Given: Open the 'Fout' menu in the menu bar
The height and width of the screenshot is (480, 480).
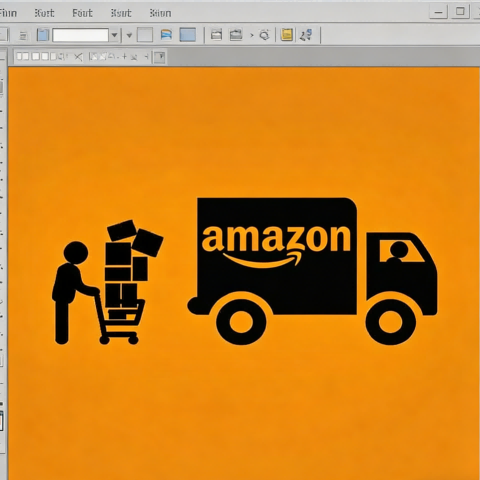Looking at the screenshot, I should 82,13.
